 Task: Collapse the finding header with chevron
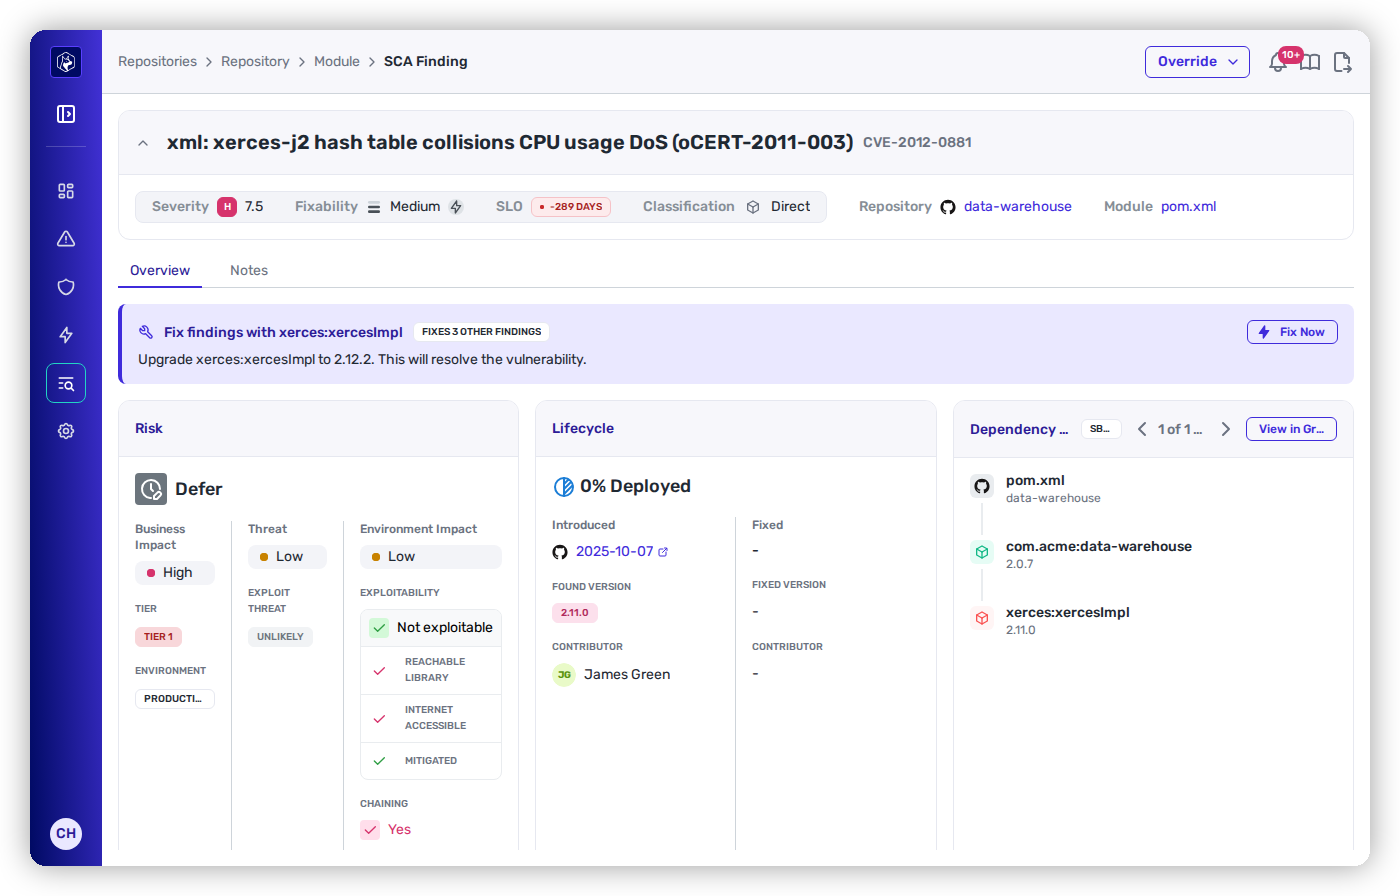point(143,143)
